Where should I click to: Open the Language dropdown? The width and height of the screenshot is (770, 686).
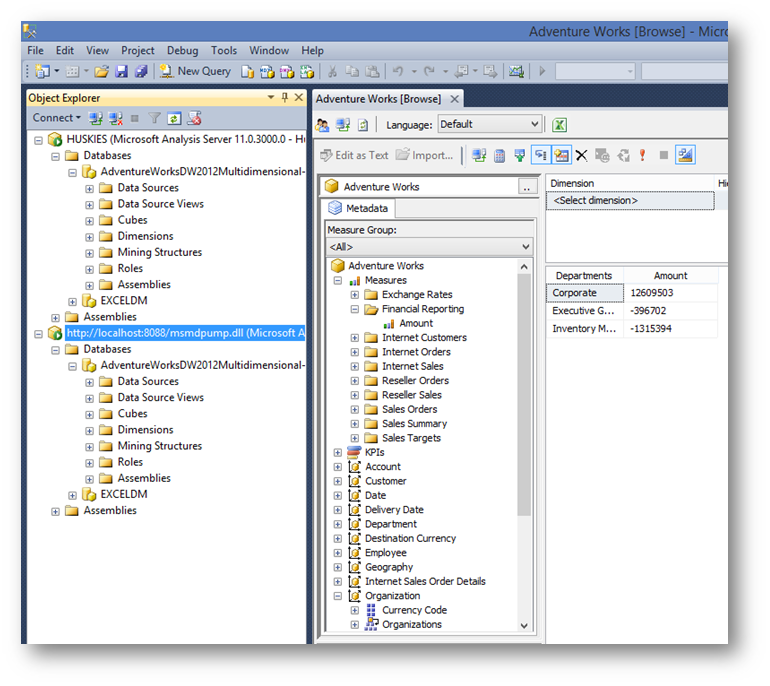click(490, 124)
